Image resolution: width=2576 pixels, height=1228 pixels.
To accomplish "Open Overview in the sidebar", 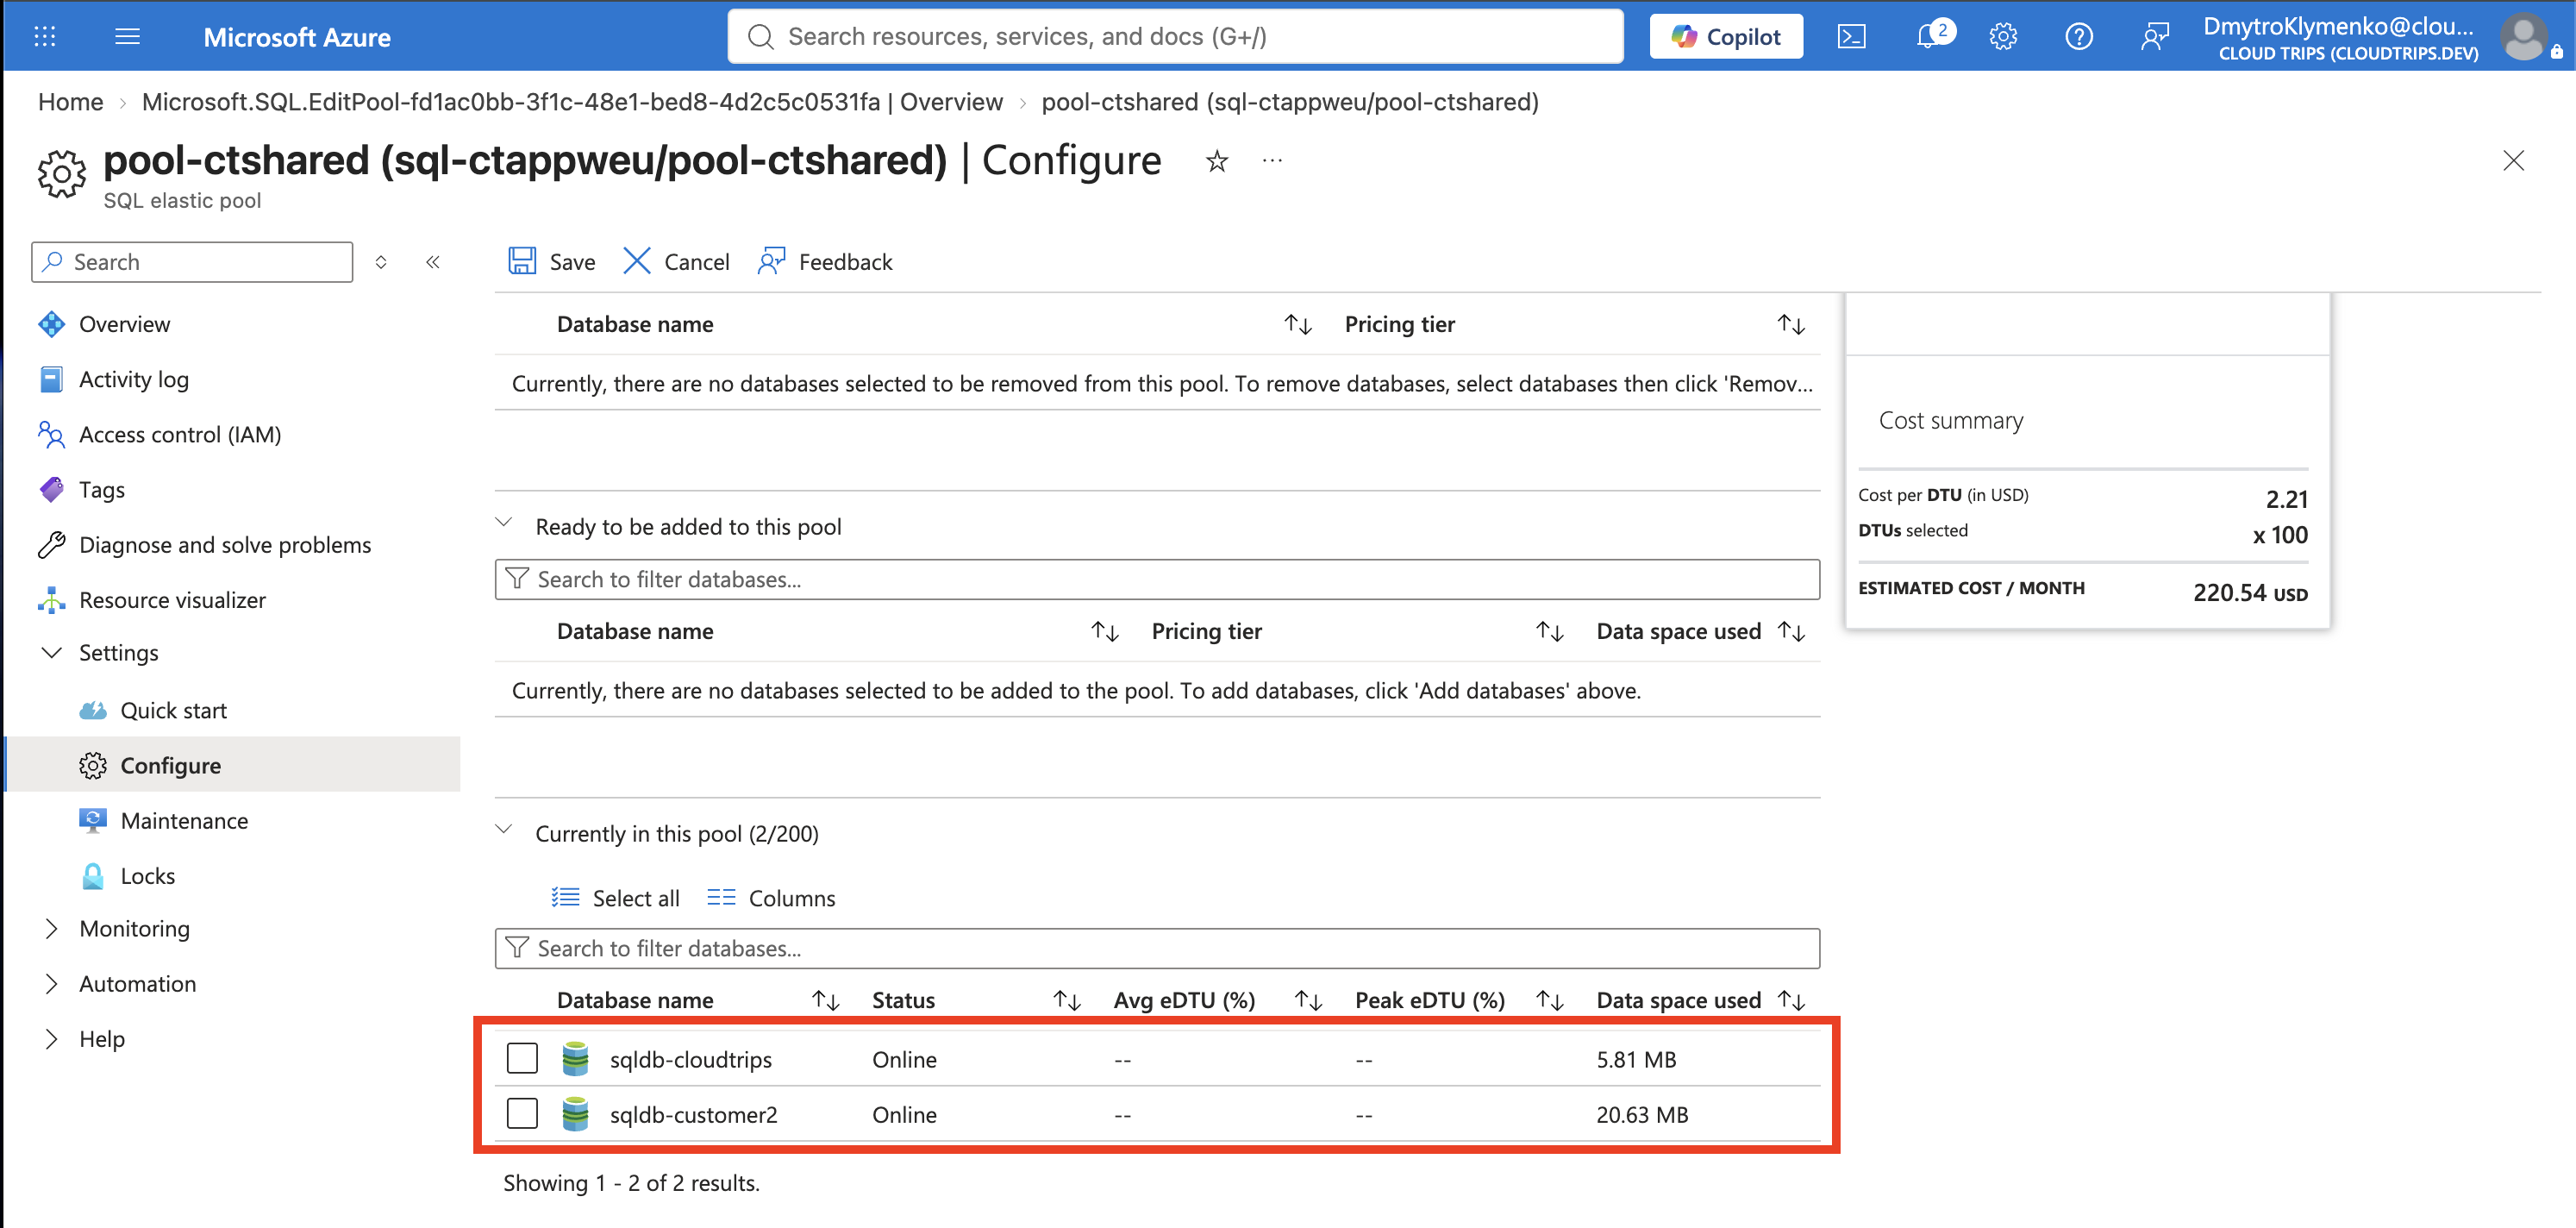I will (124, 324).
